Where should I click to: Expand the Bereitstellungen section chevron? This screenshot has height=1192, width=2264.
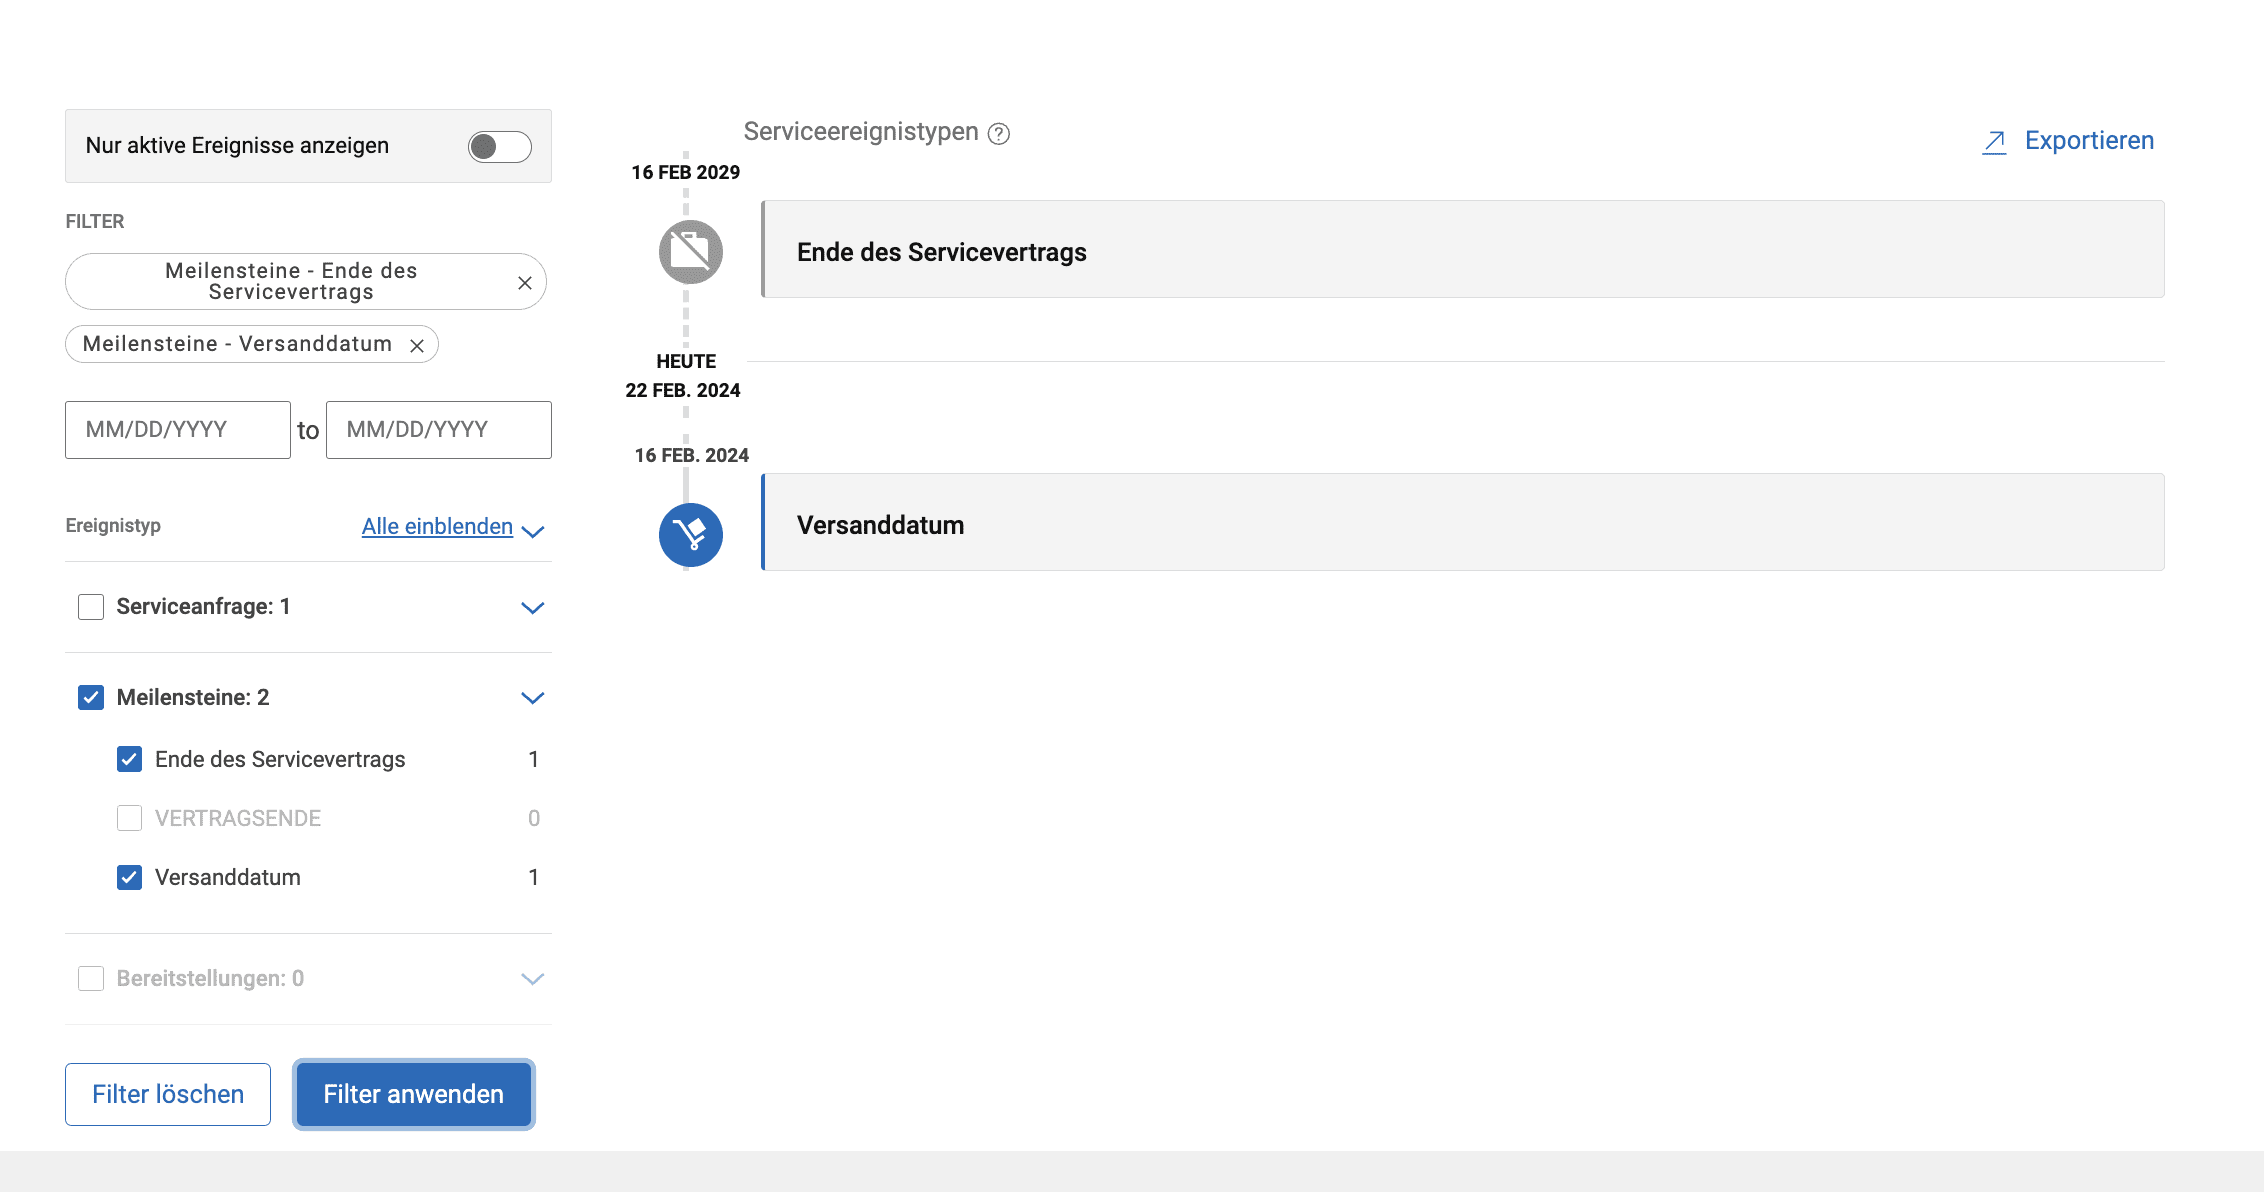pyautogui.click(x=532, y=979)
